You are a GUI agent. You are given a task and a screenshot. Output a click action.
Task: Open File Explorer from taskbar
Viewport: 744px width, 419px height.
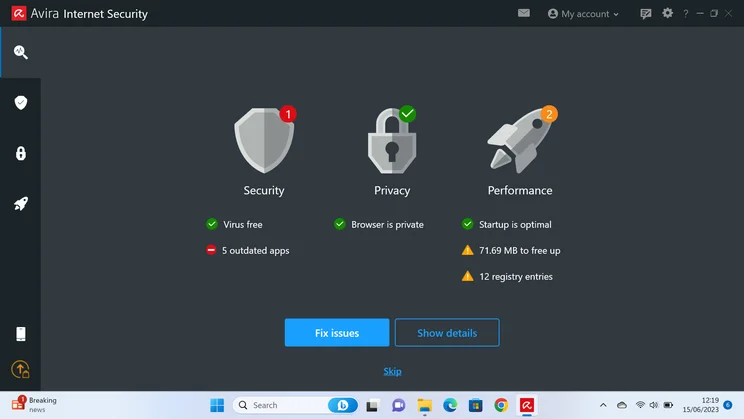(424, 405)
